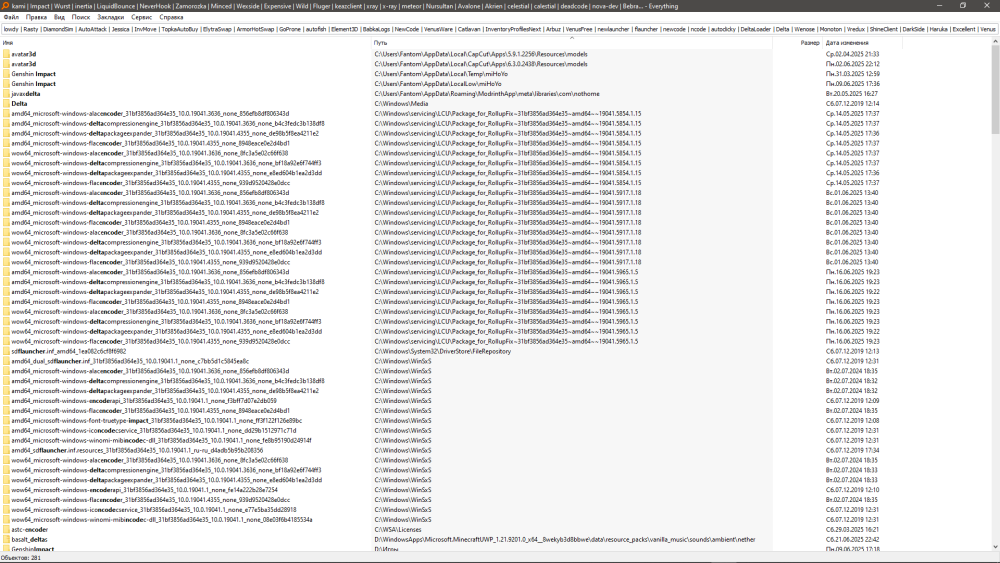1000x563 pixels.
Task: Click folder icon of javaxdelta
Action: click(x=6, y=93)
